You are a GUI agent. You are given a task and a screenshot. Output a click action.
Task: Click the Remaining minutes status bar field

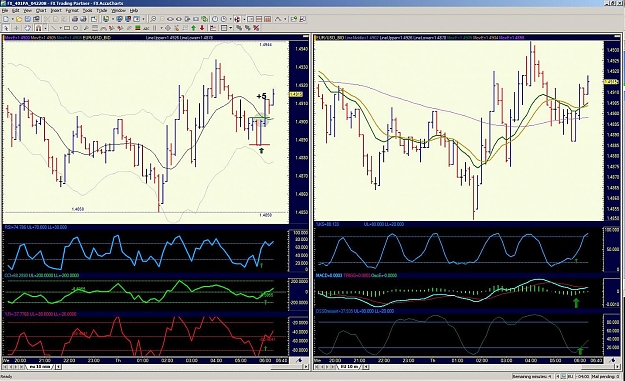tap(532, 376)
